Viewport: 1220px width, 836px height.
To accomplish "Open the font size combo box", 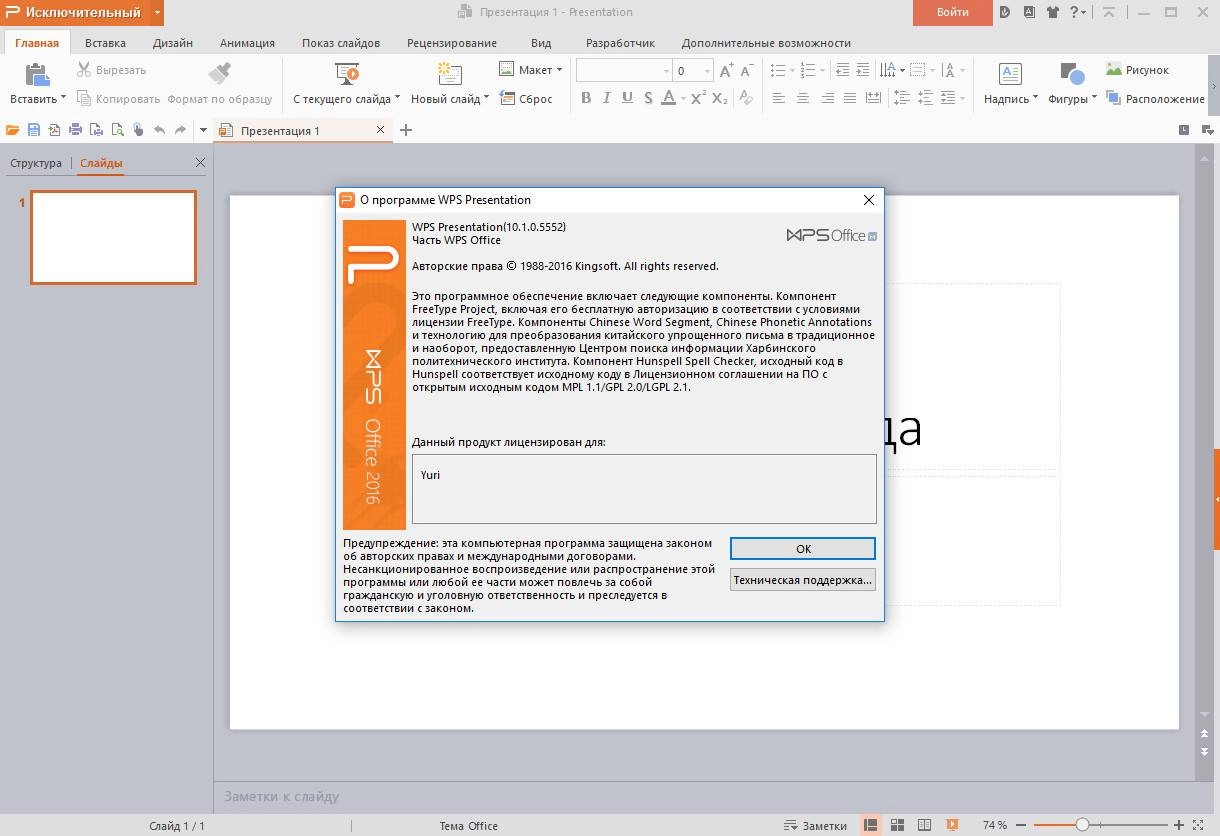I will 693,70.
